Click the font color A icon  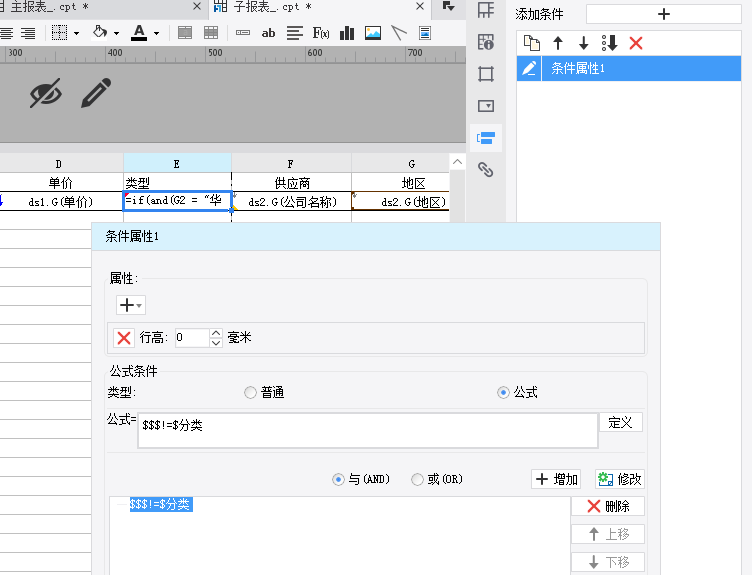pyautogui.click(x=139, y=33)
